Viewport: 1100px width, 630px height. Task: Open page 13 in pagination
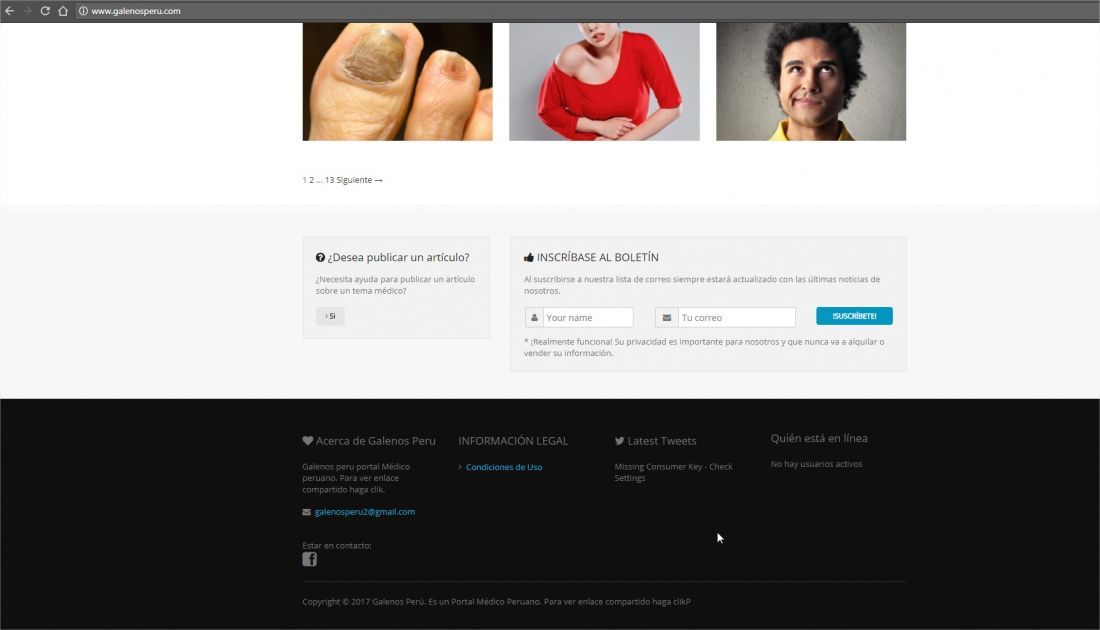329,180
